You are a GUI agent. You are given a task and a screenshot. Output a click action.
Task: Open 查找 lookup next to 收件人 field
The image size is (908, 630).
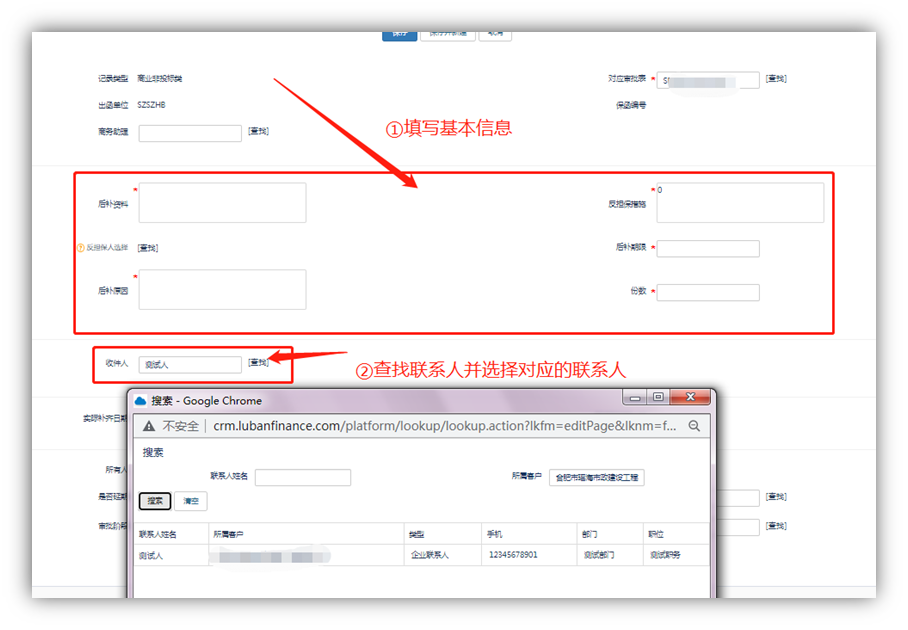click(258, 363)
